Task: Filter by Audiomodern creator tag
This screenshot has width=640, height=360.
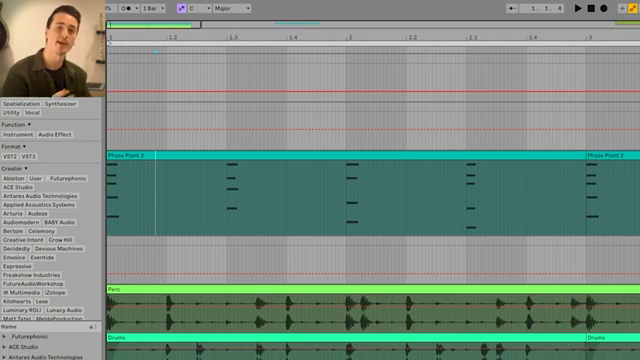Action: [x=21, y=222]
